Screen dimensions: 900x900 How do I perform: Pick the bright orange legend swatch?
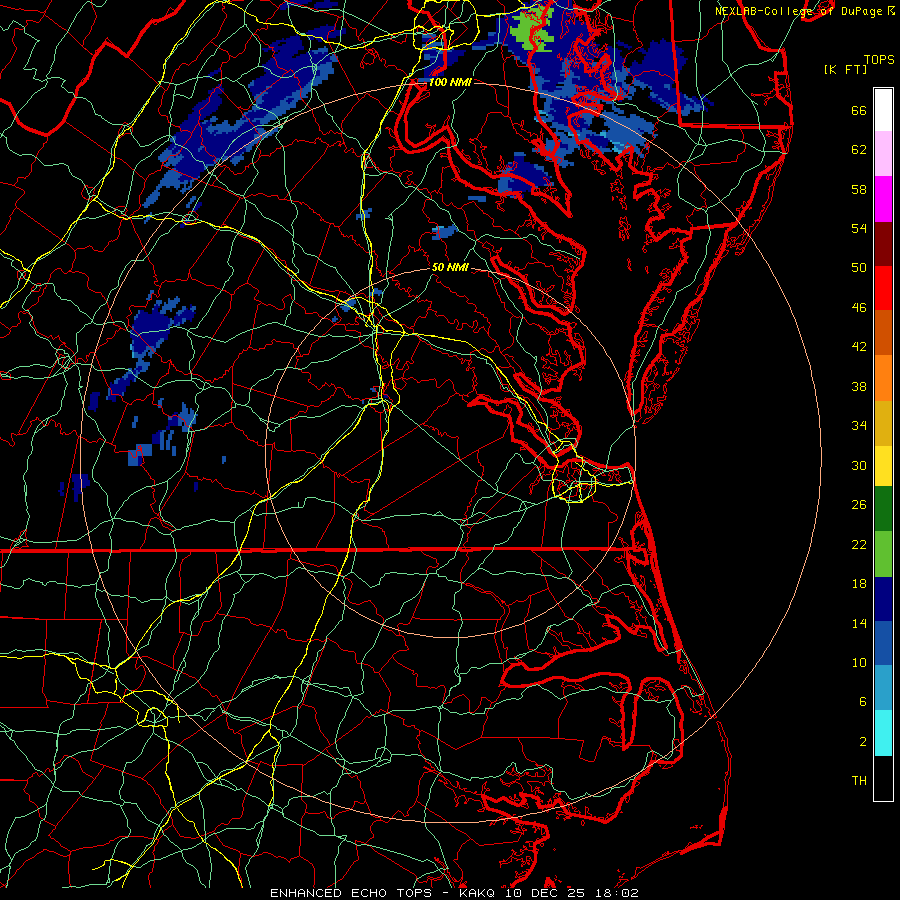[883, 378]
